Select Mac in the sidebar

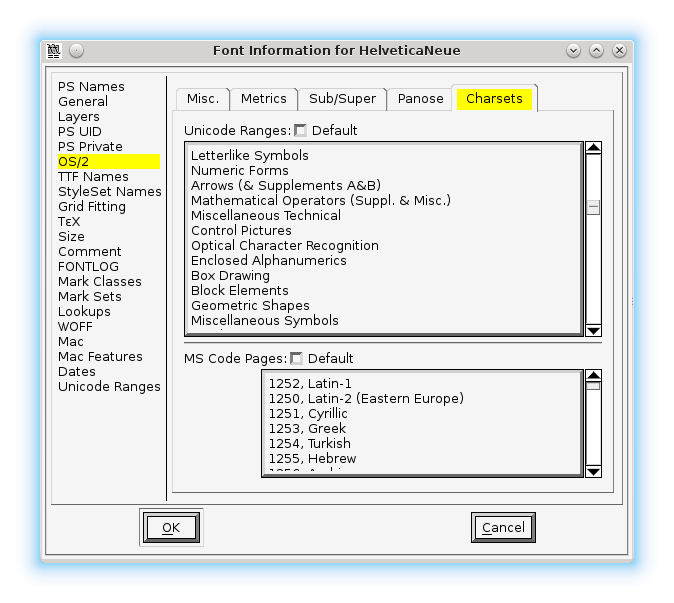70,342
